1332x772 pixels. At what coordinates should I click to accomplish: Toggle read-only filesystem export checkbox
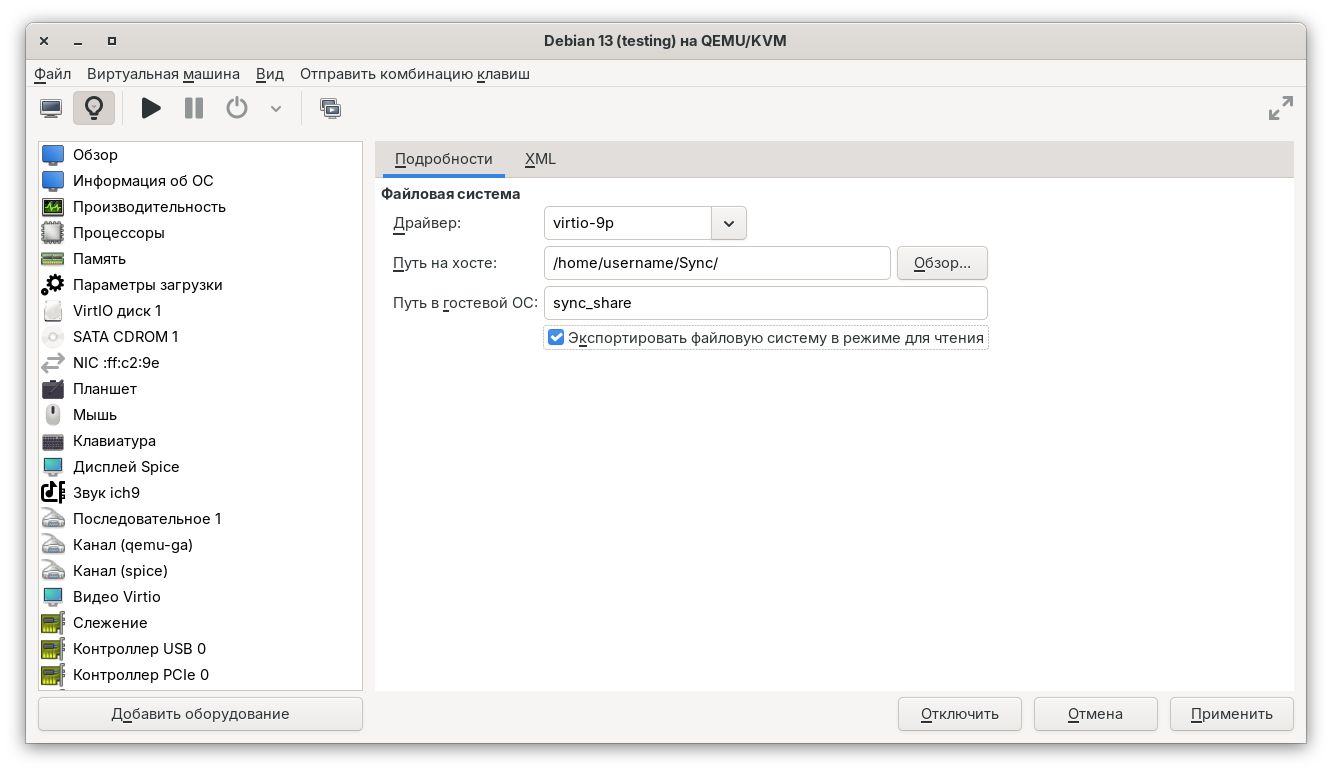556,338
